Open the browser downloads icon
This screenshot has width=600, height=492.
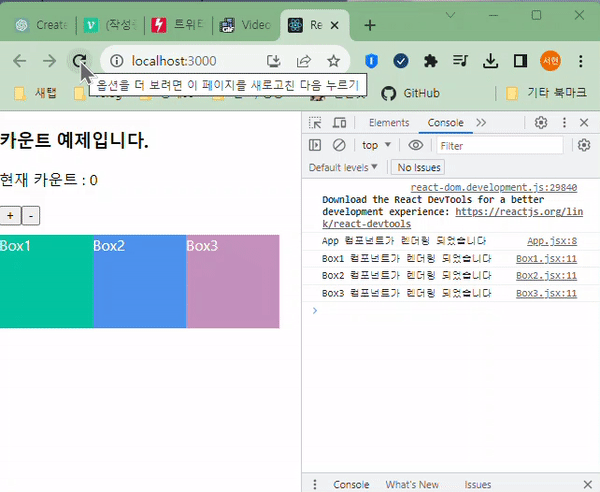point(490,61)
